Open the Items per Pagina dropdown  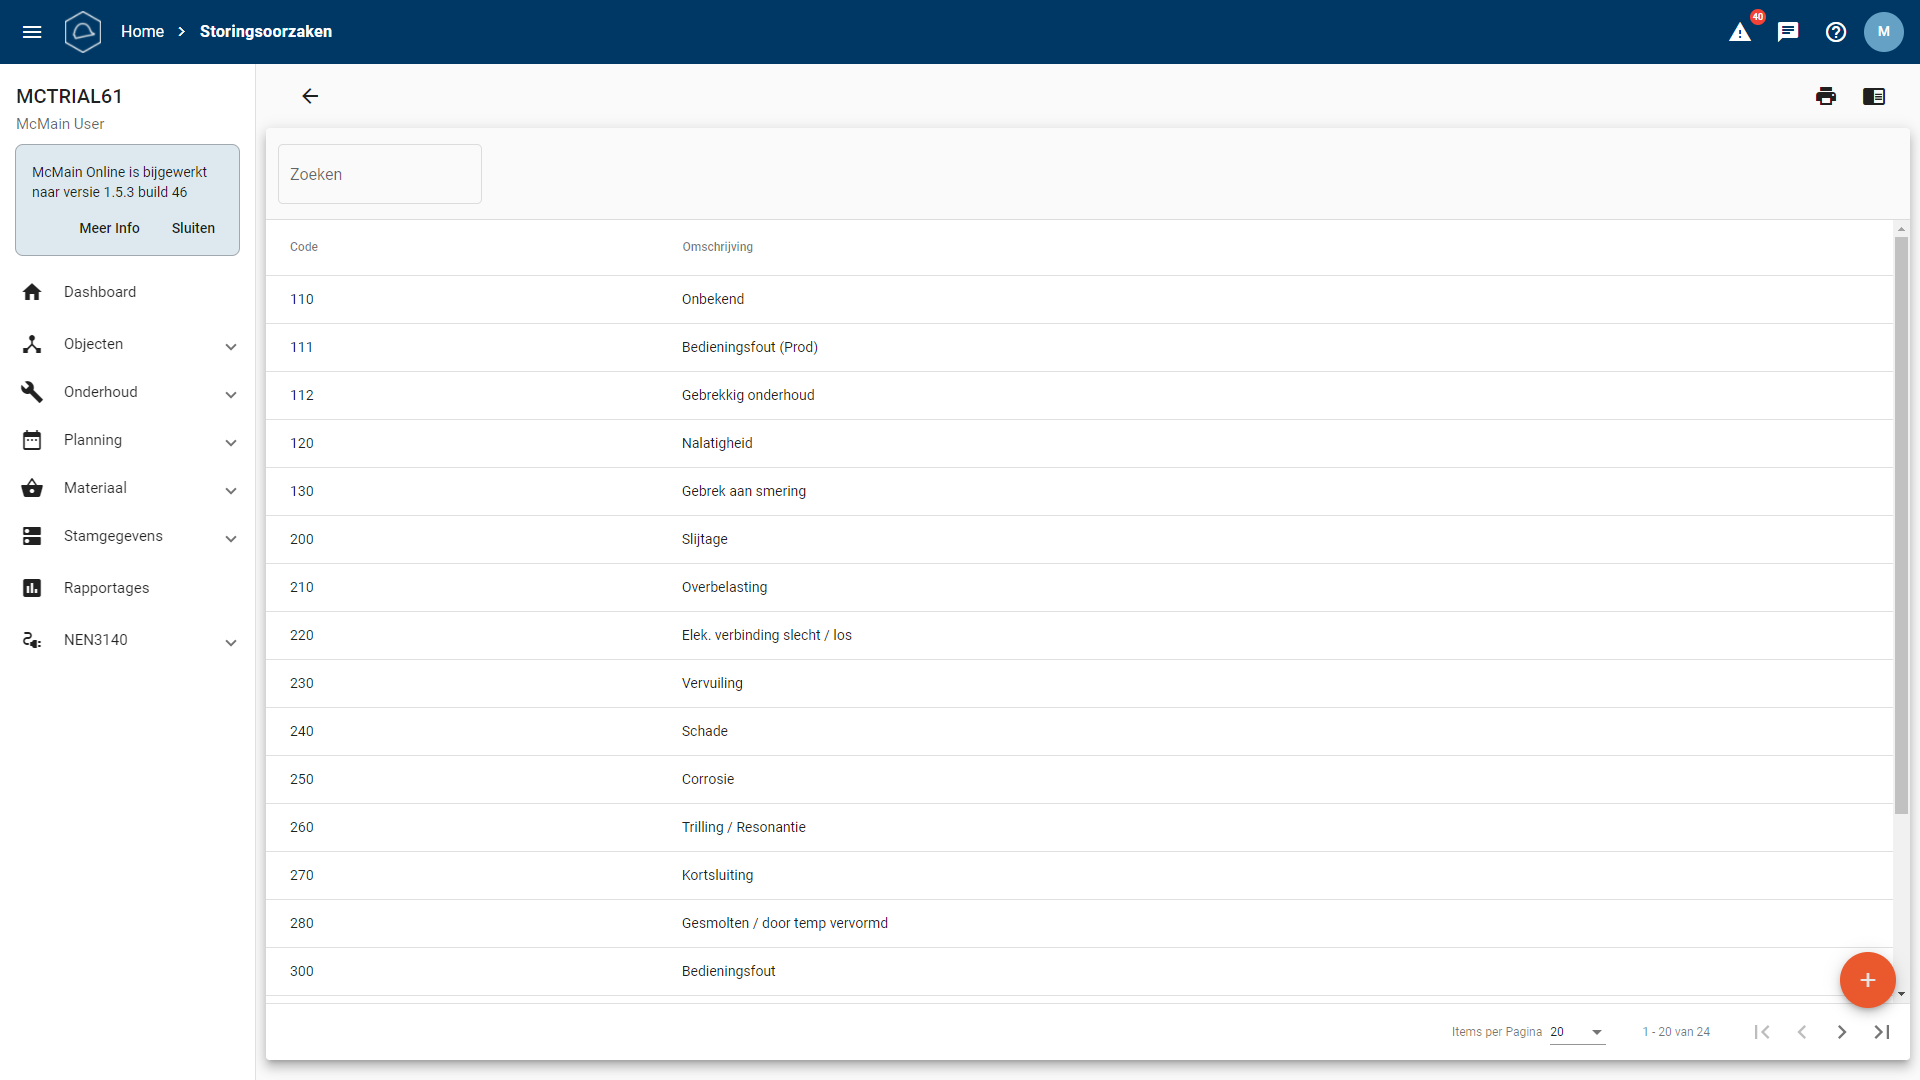[1577, 1032]
